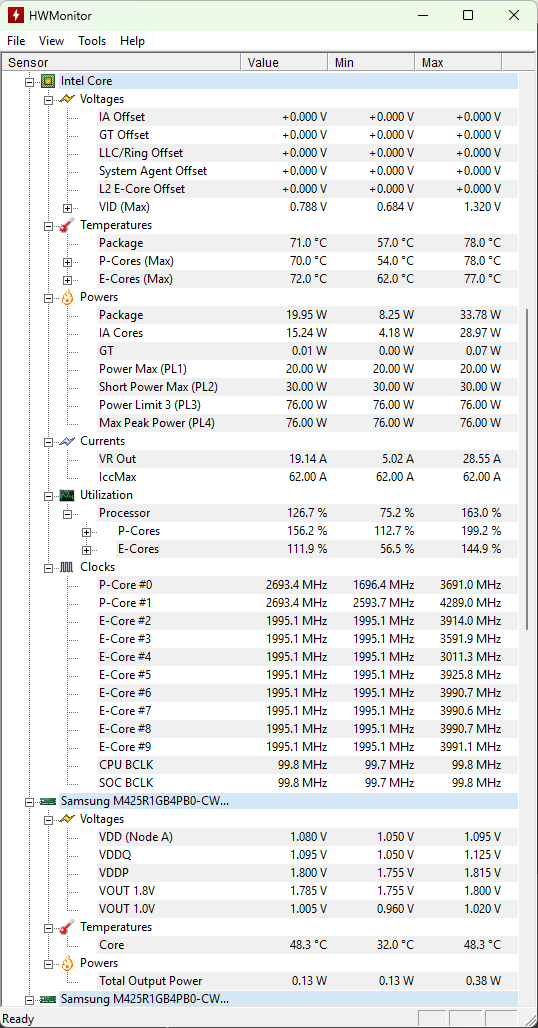Click the Sensor column header

(x=121, y=62)
